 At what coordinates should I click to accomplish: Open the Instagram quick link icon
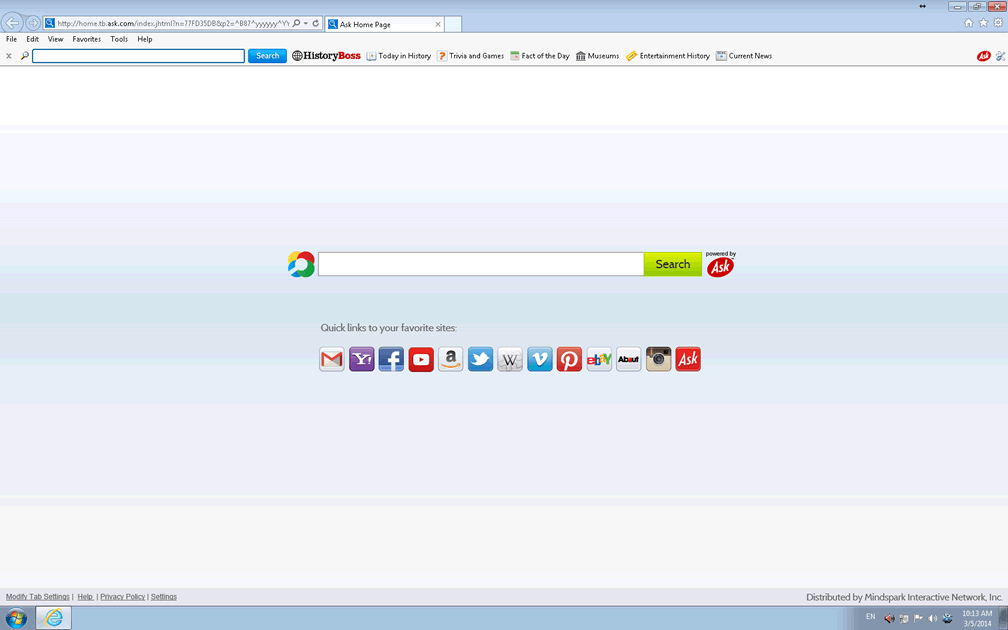(x=658, y=359)
